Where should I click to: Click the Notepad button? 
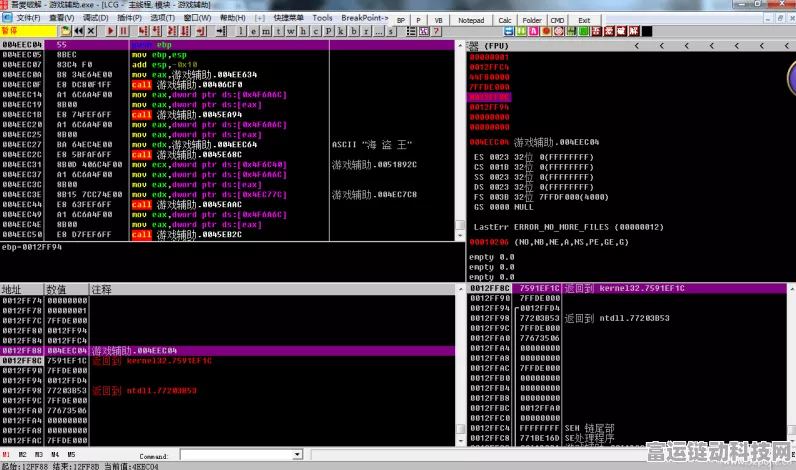pyautogui.click(x=471, y=20)
